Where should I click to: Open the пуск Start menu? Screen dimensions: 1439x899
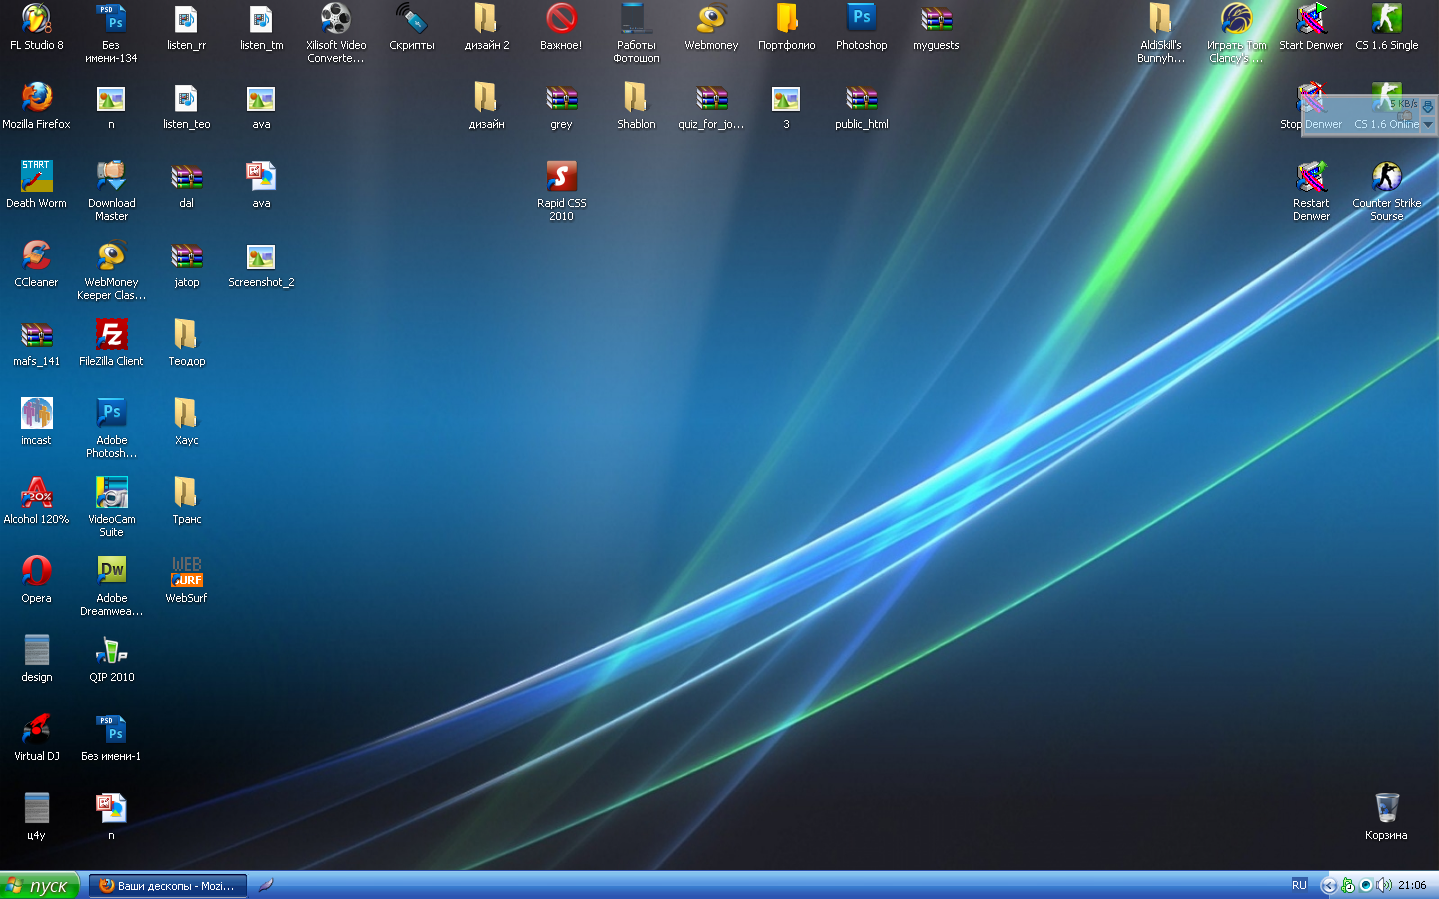(x=40, y=885)
